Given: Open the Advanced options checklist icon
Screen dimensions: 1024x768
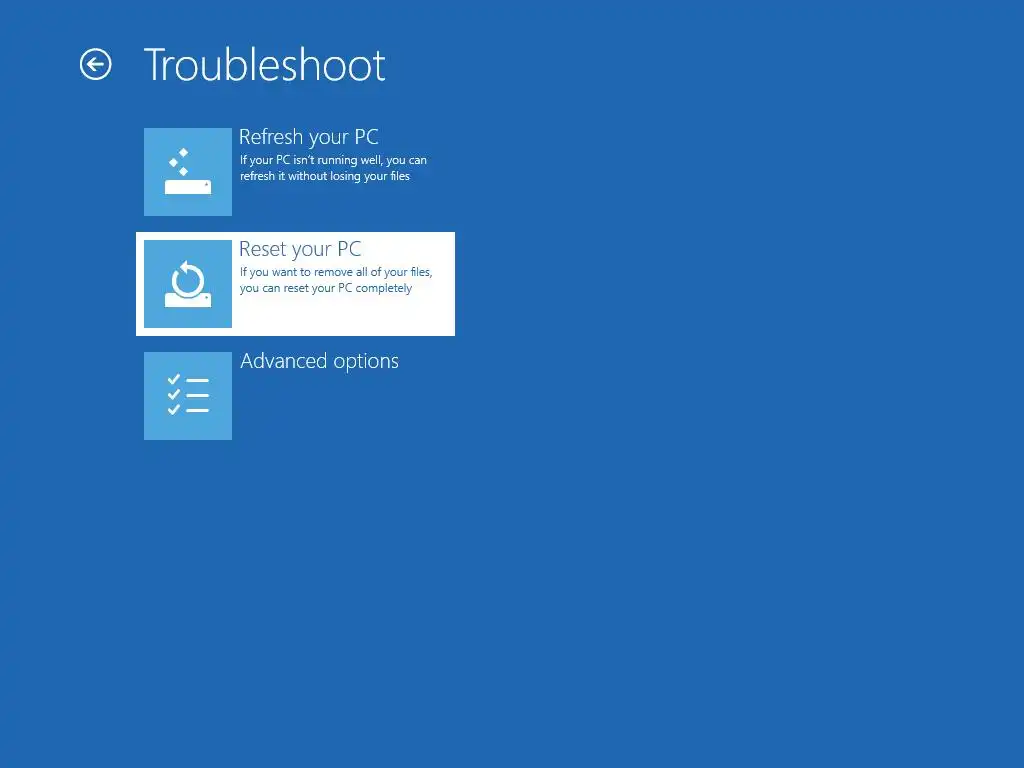Looking at the screenshot, I should (187, 396).
